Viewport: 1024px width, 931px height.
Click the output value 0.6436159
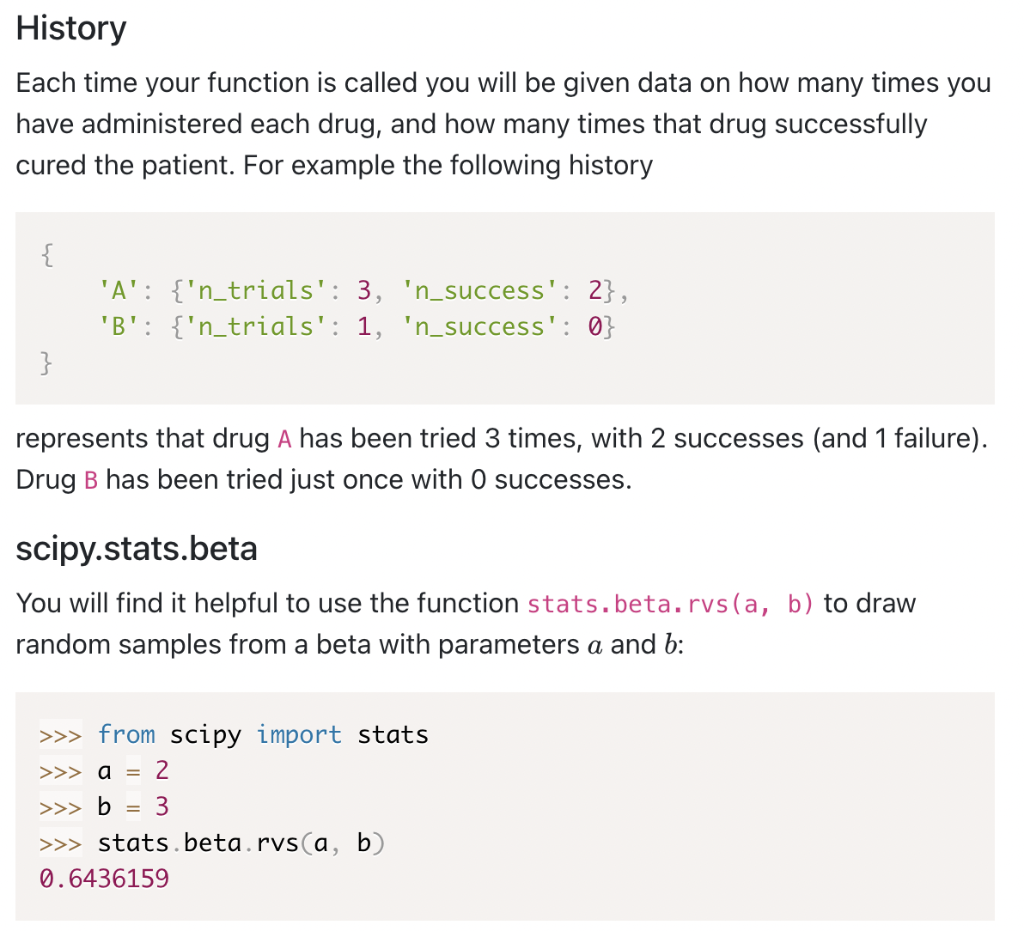(x=104, y=879)
